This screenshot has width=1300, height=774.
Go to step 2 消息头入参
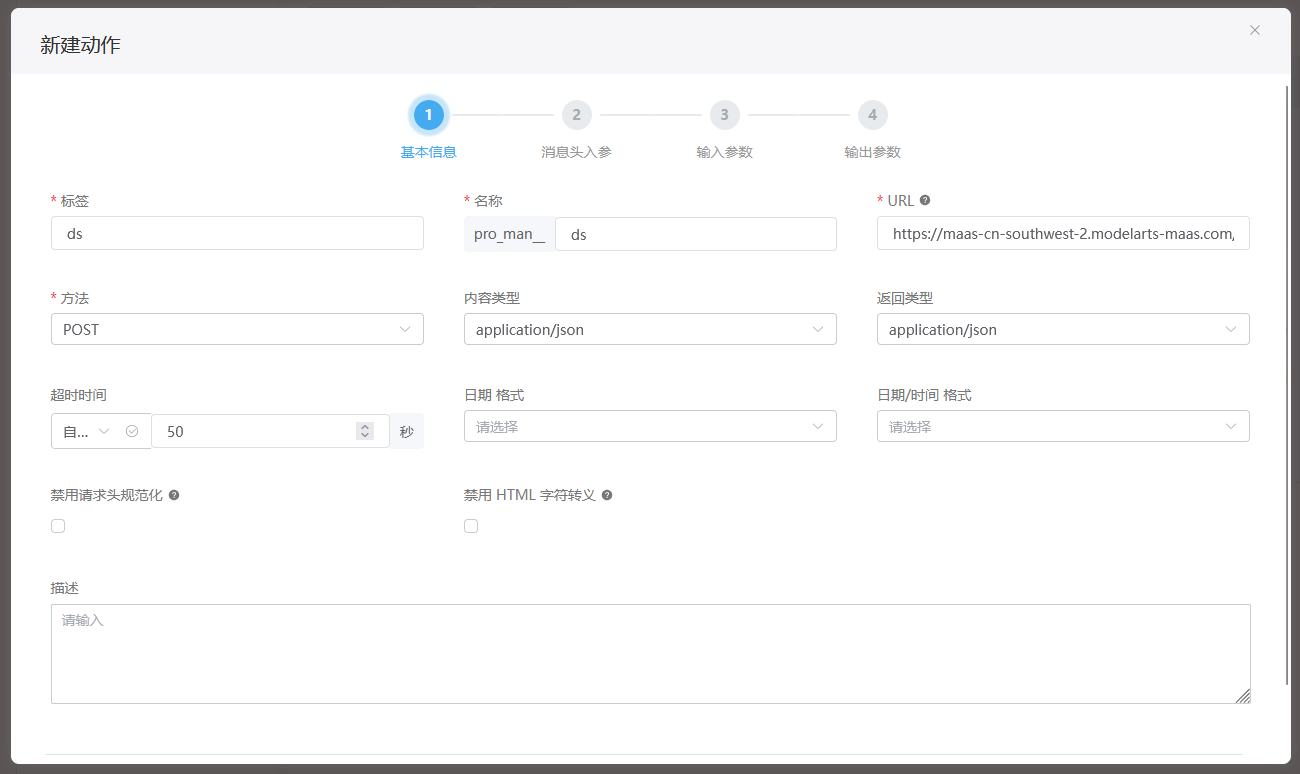[577, 129]
